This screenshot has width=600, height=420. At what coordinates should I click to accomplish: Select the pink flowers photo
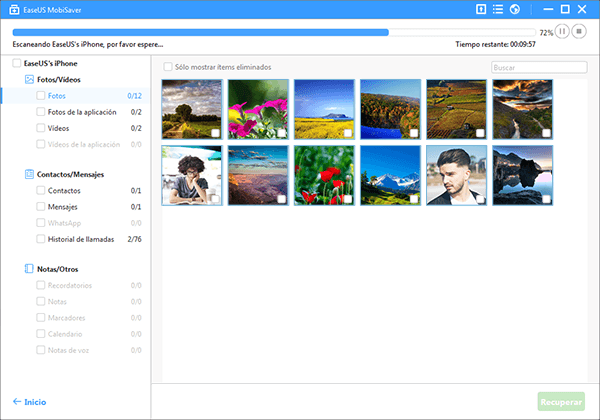pos(258,109)
